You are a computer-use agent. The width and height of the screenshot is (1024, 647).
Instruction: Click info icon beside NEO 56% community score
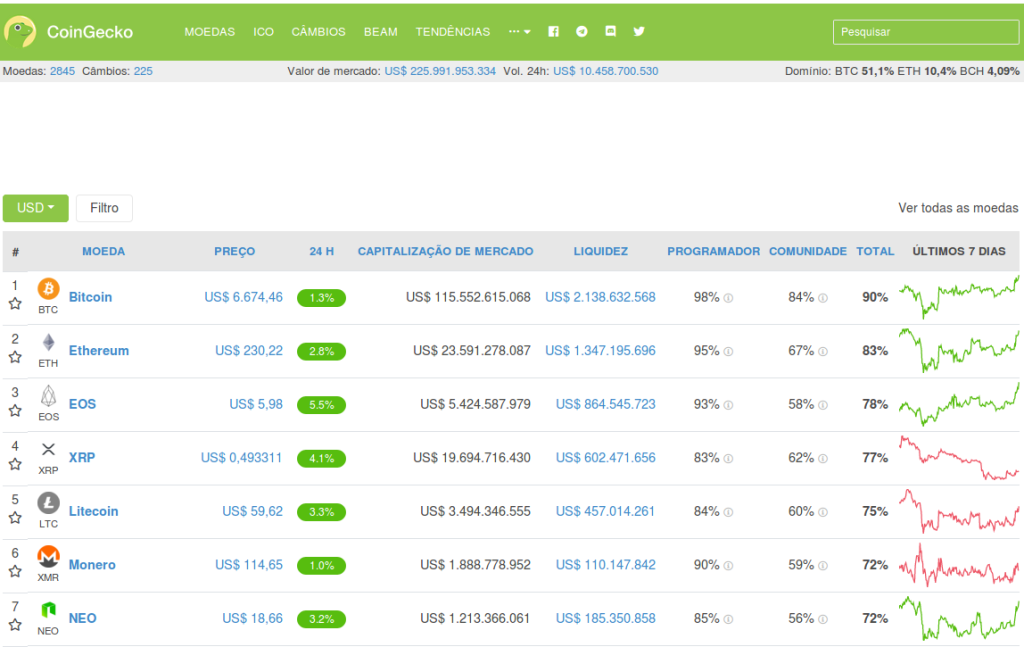click(823, 619)
